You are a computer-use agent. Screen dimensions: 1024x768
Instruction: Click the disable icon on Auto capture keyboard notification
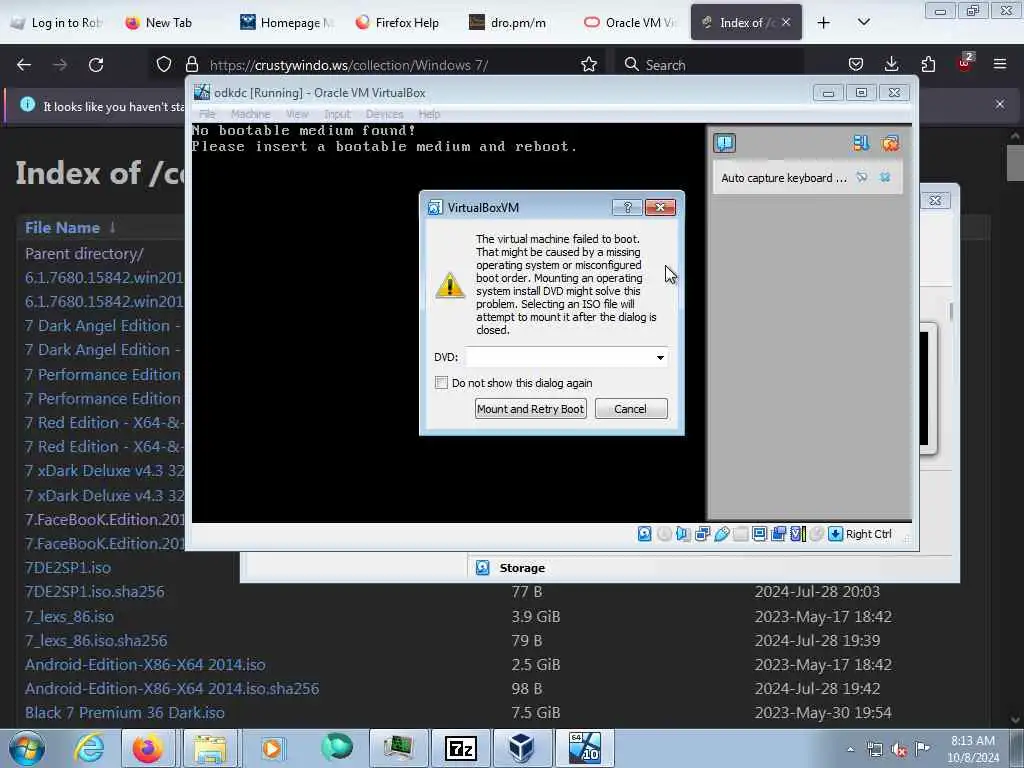point(862,177)
